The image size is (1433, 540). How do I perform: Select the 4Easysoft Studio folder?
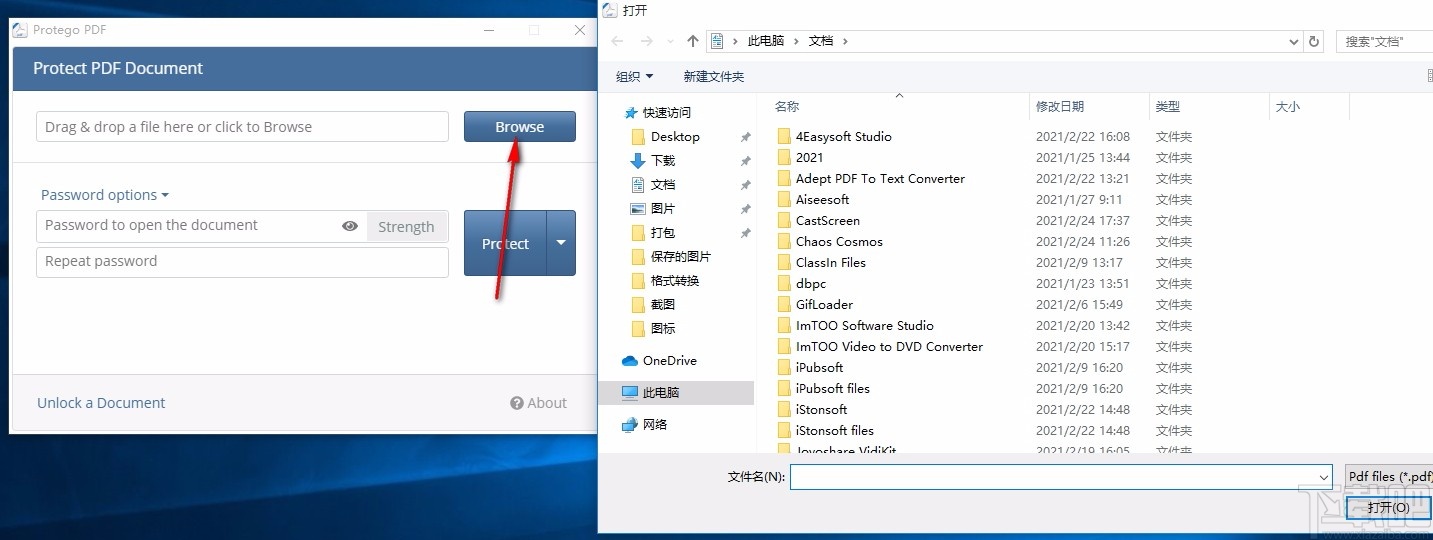tap(843, 136)
